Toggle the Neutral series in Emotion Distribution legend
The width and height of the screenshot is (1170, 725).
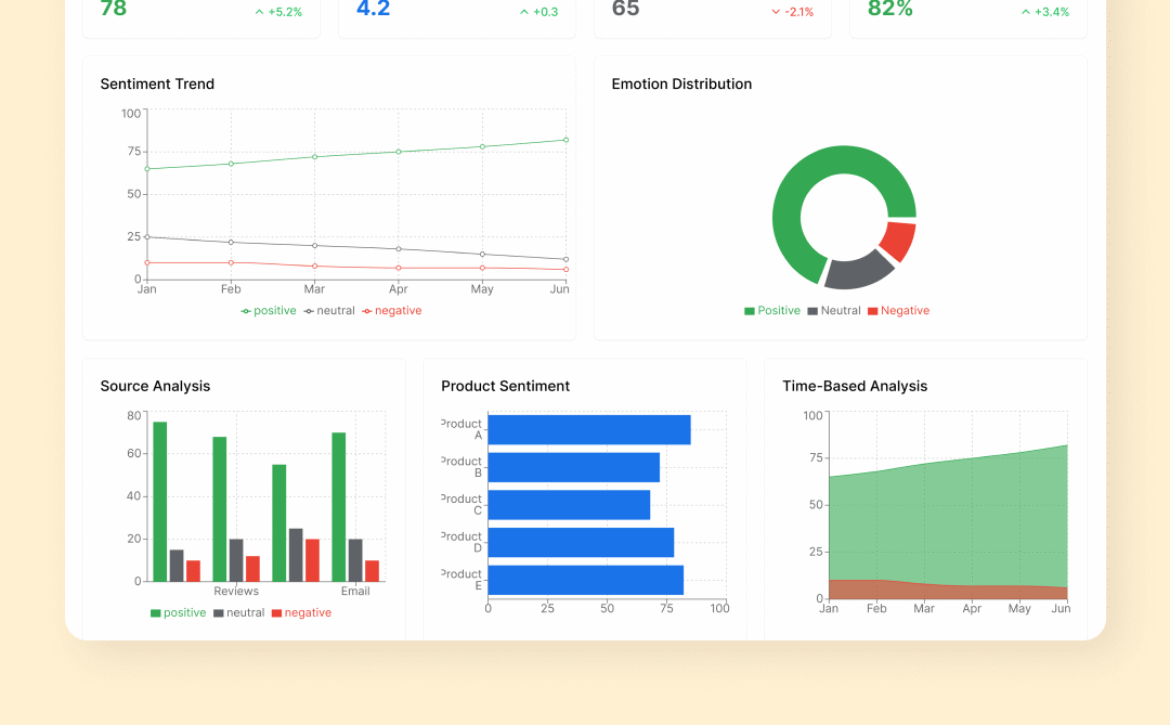point(834,311)
